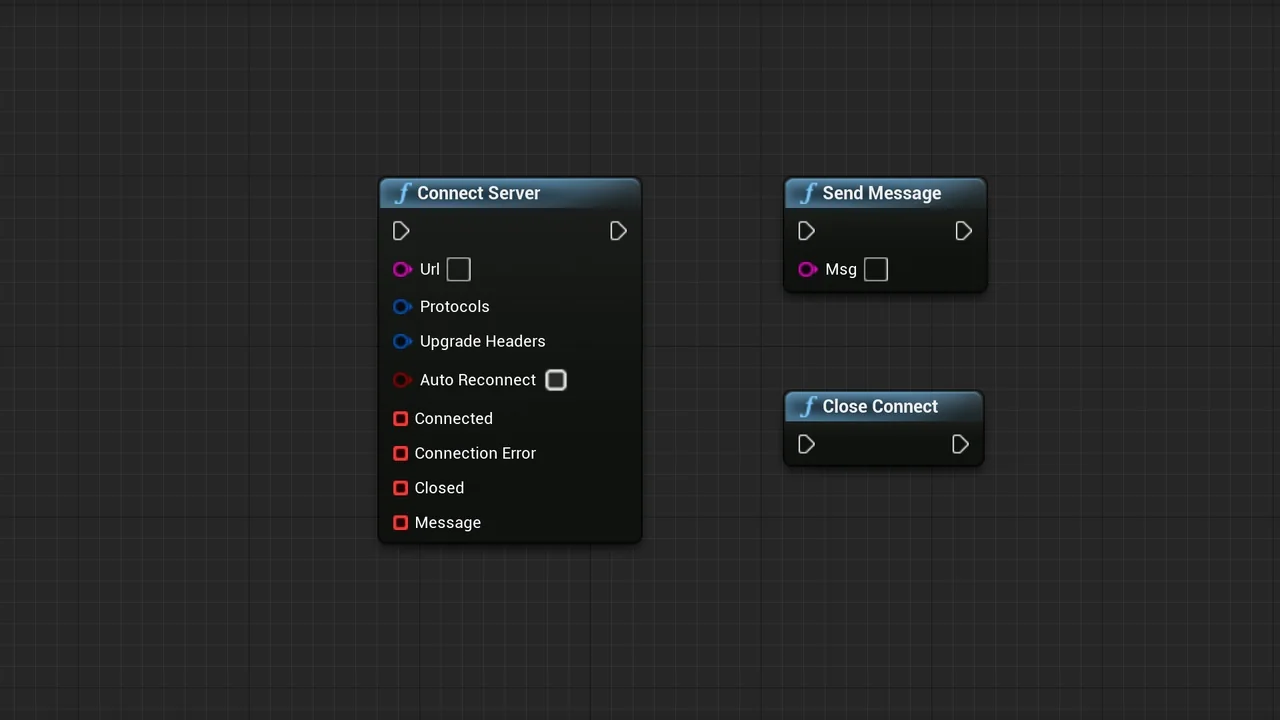Click the Url input pin icon
Screen dimensions: 1280x720
pos(402,269)
